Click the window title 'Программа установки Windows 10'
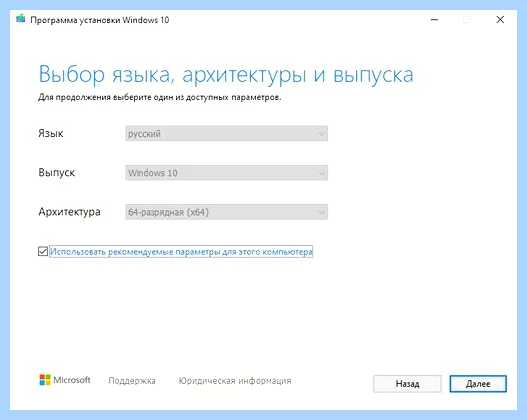 coord(99,20)
